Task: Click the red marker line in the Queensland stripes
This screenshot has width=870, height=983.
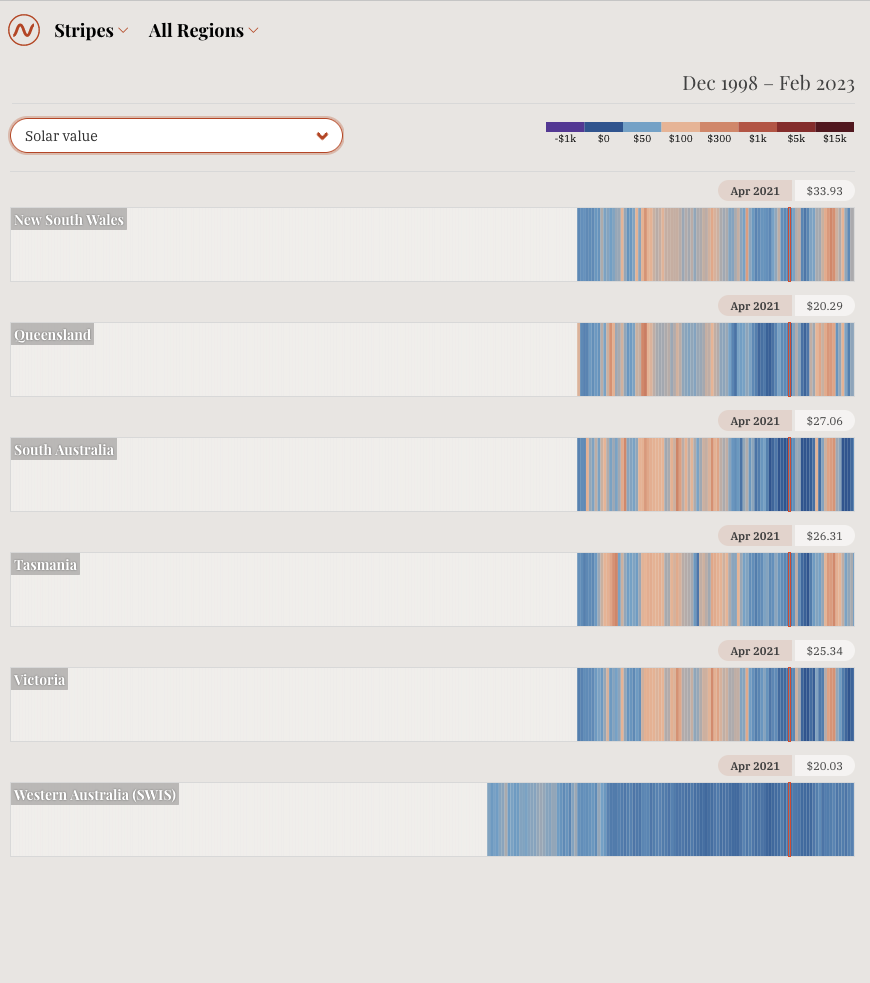Action: [791, 359]
